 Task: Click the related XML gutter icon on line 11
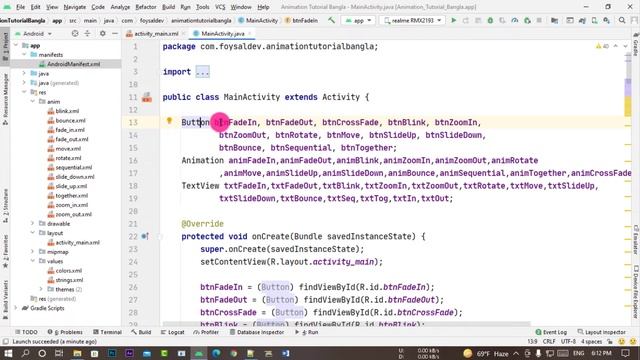point(147,98)
